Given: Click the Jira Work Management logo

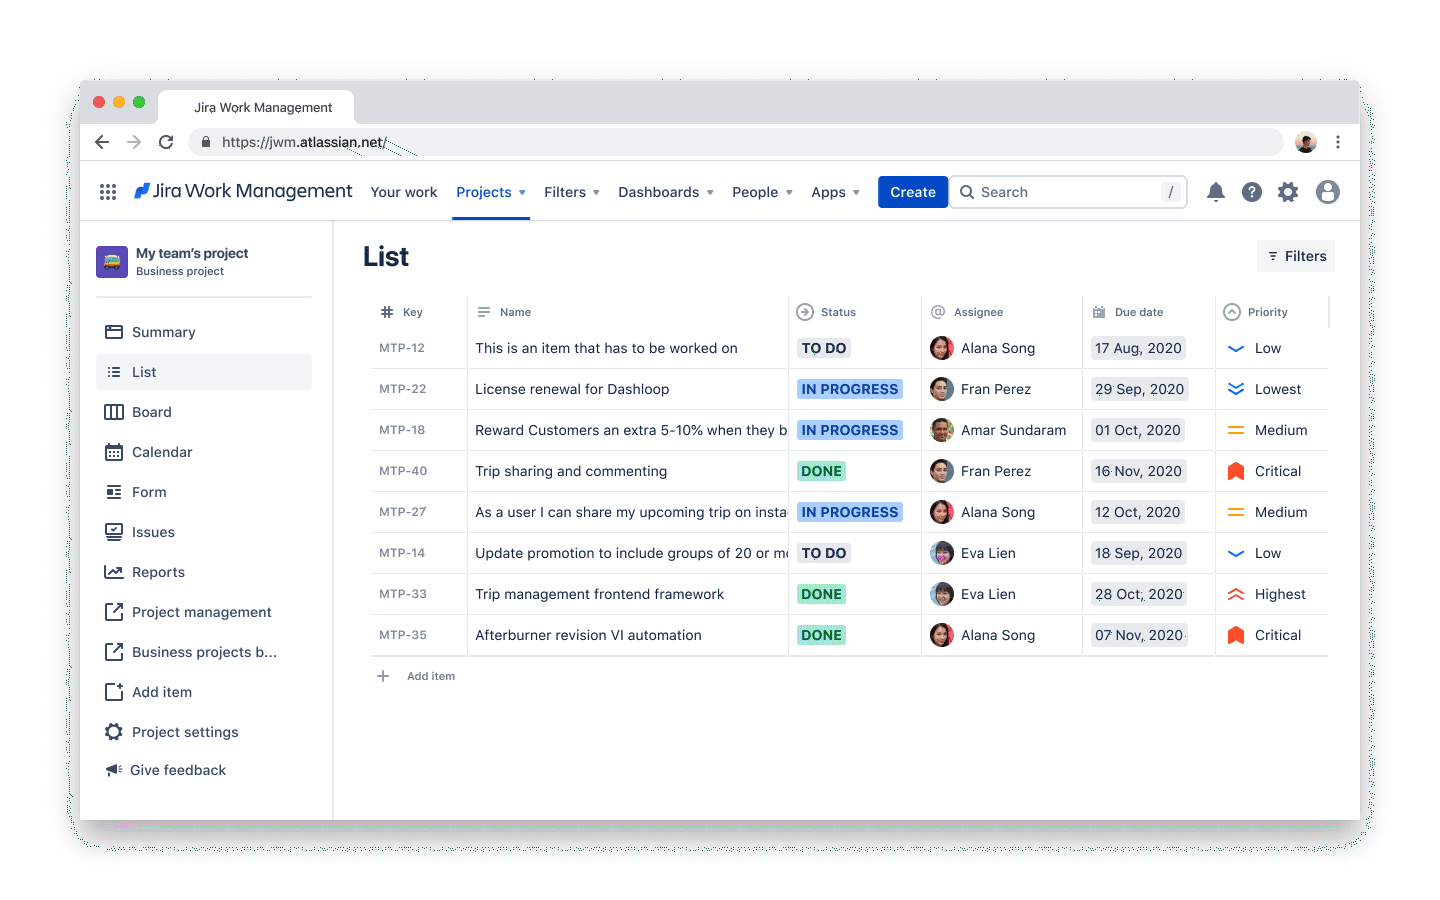Looking at the screenshot, I should coord(243,191).
